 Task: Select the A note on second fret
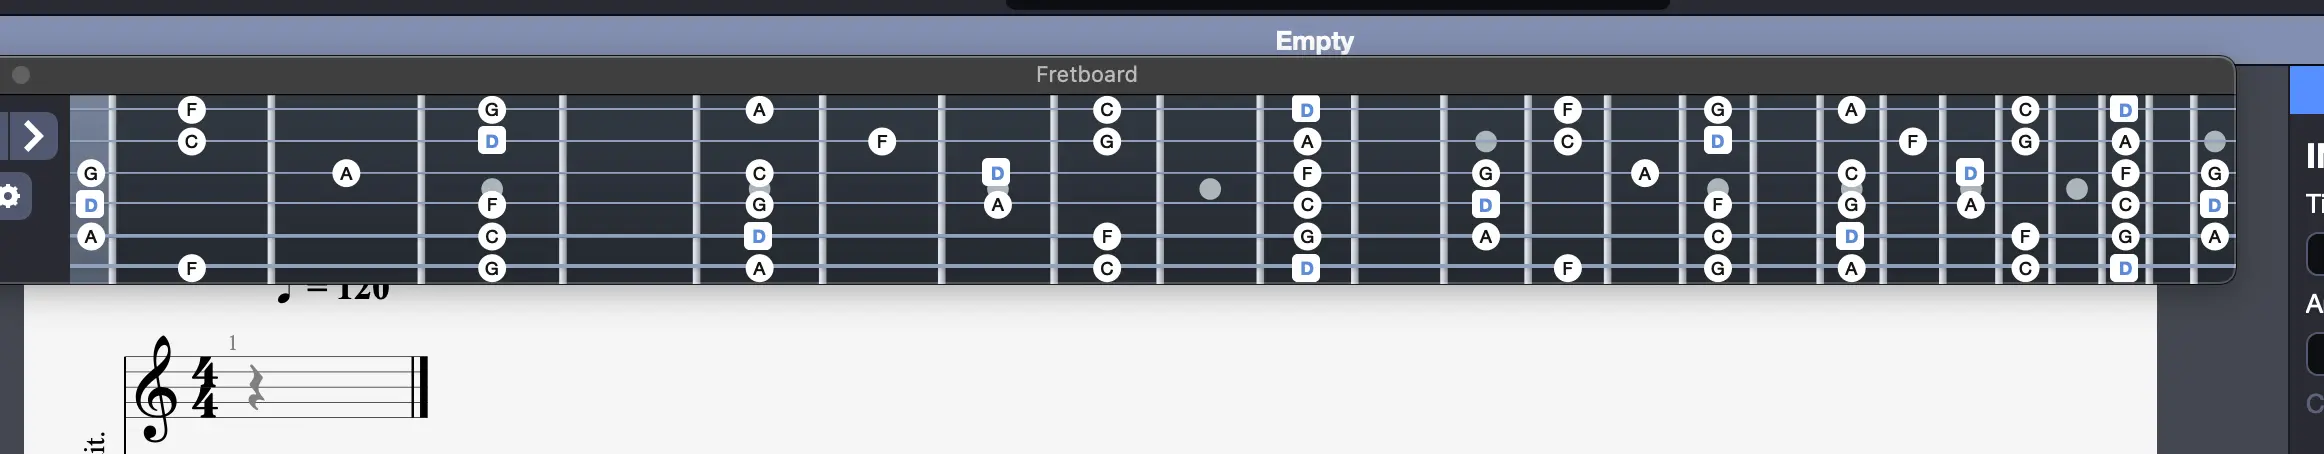[346, 174]
